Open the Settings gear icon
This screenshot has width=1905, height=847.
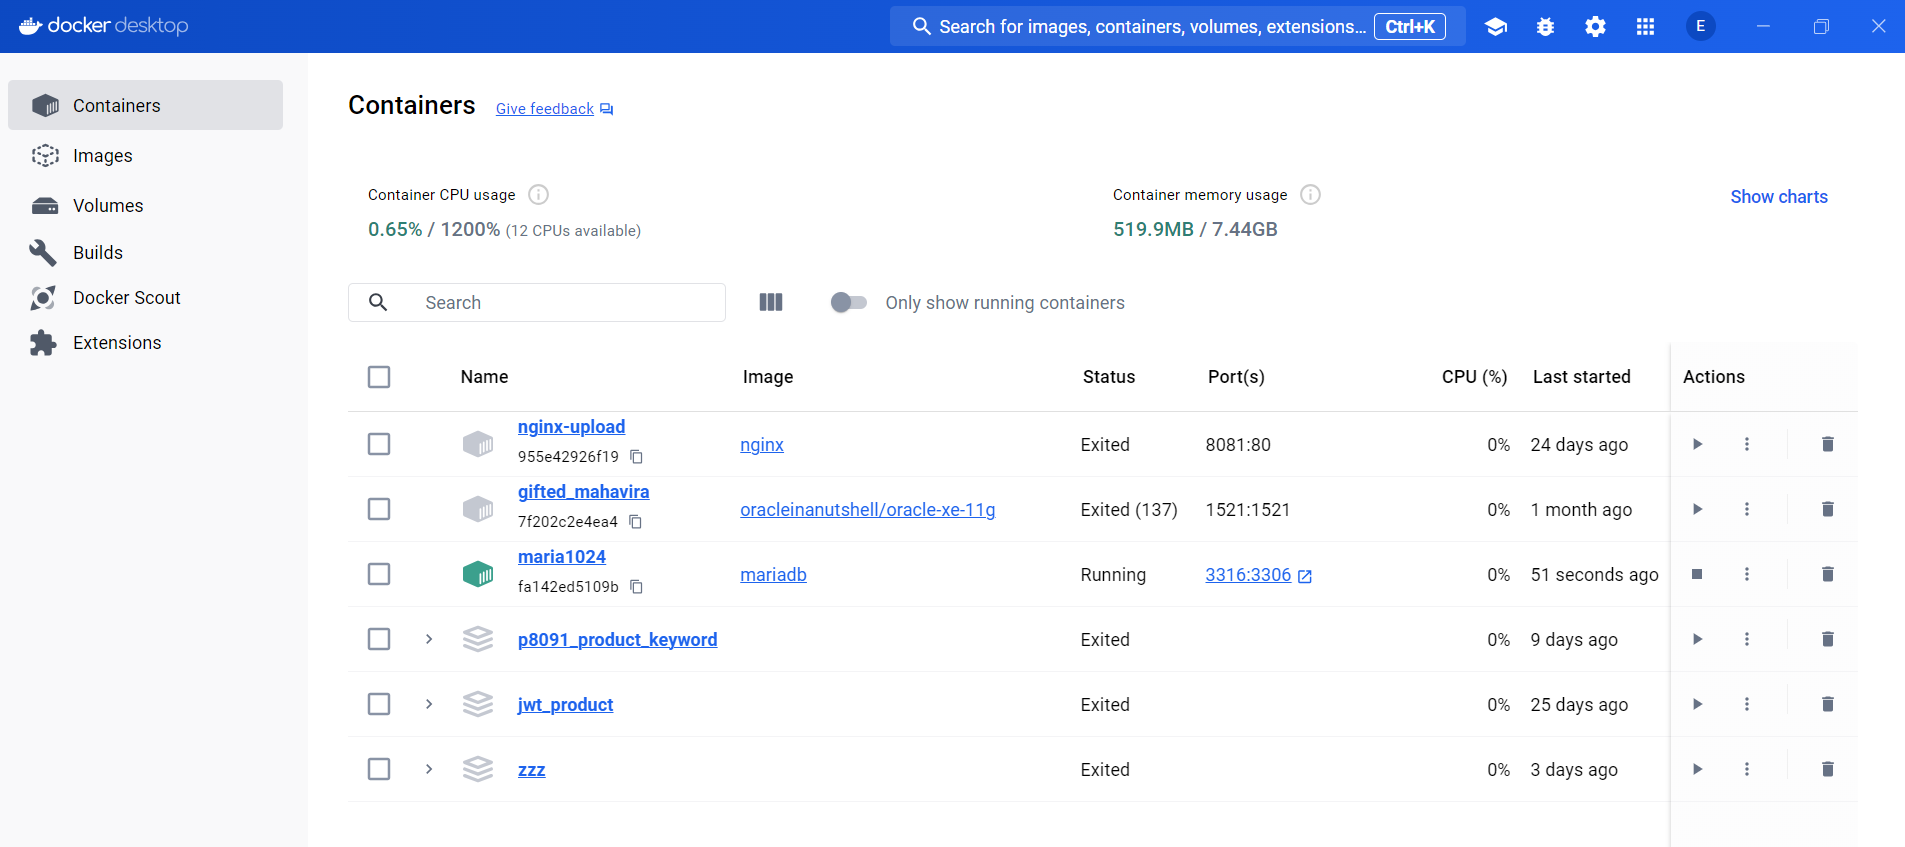[x=1595, y=27]
